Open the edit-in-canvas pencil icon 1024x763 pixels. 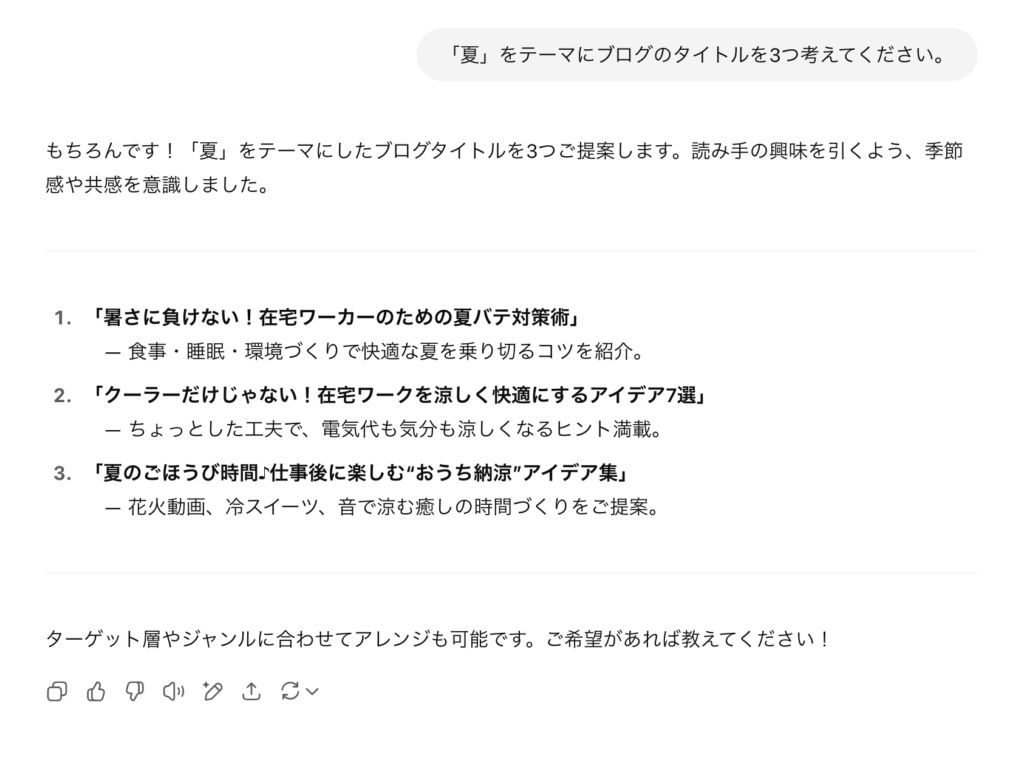pyautogui.click(x=212, y=691)
